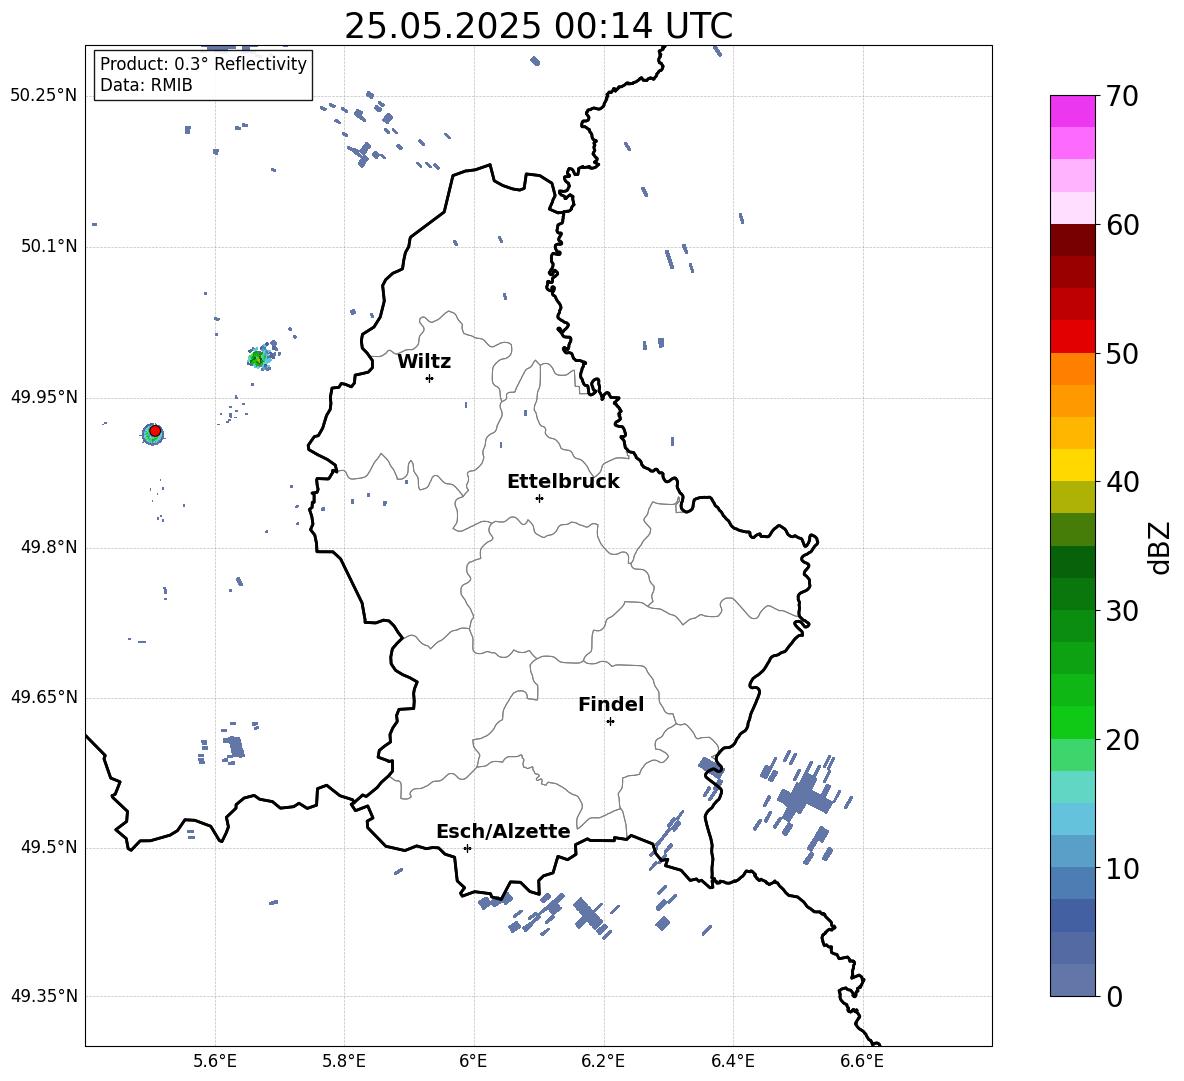Click the Findel station label
Screen dimensions: 1184x1081
tap(611, 704)
